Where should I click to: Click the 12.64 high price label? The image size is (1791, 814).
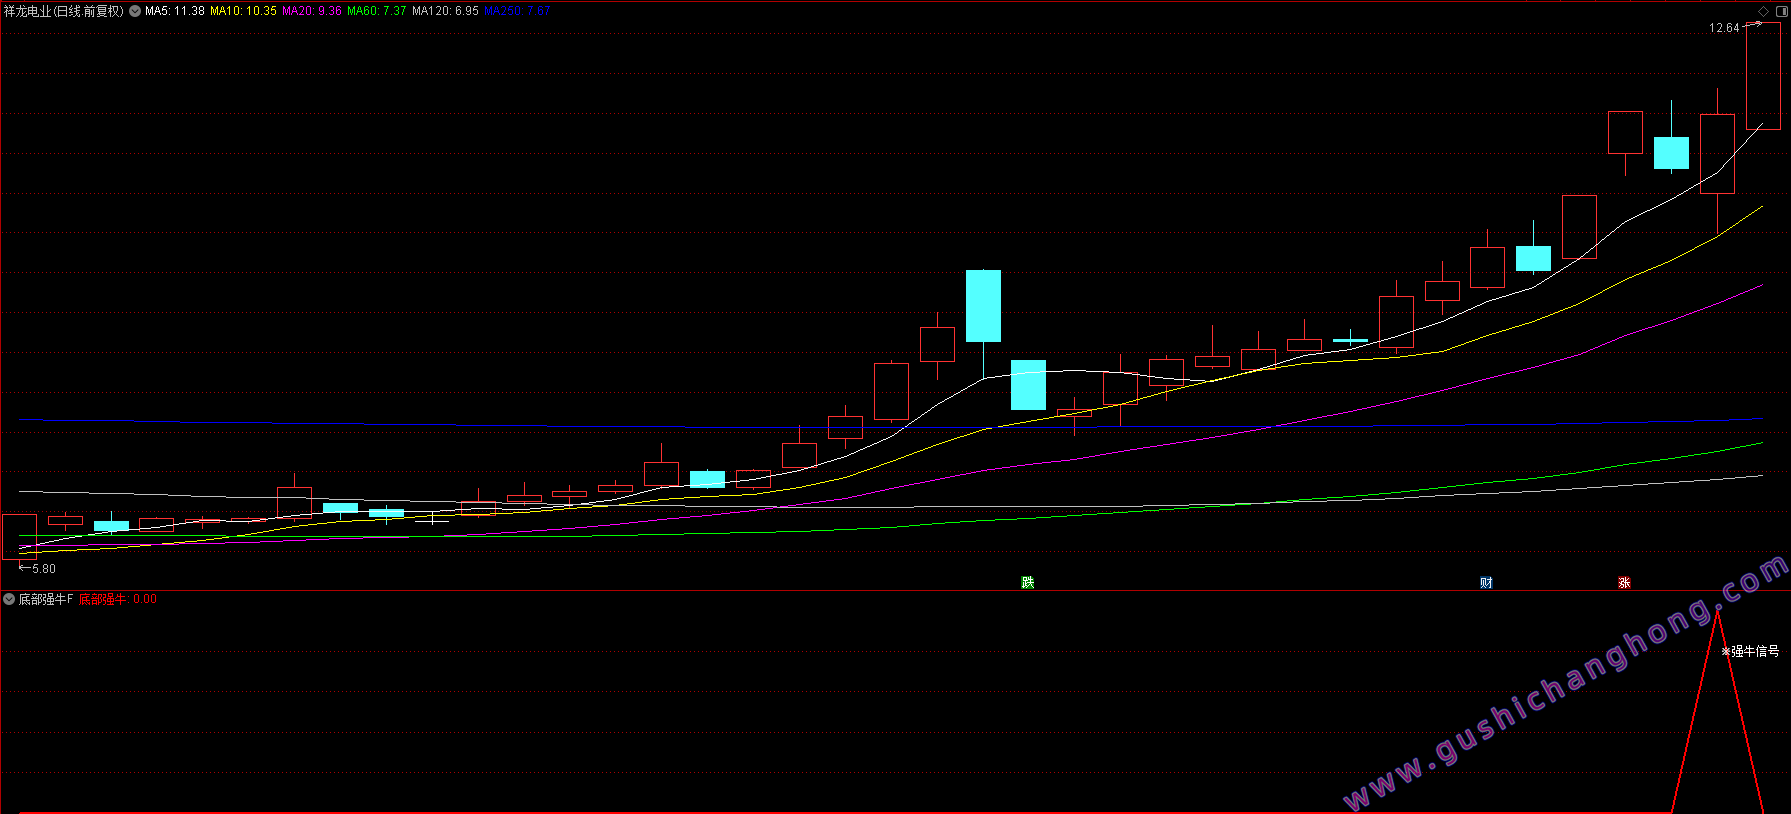(x=1724, y=28)
